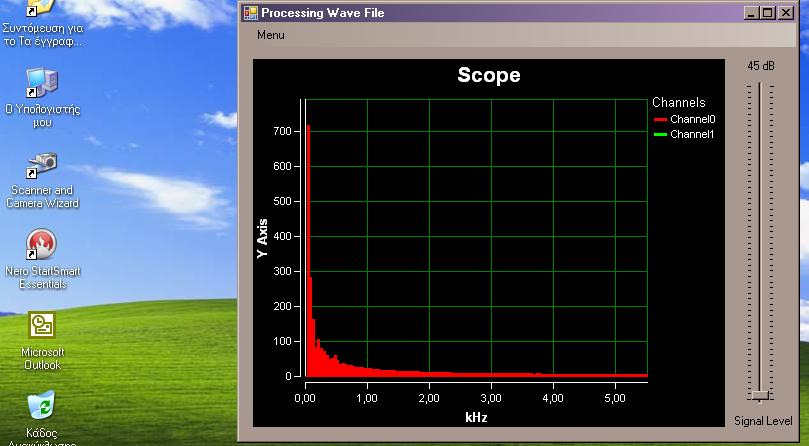Click the Scope chart title

[489, 75]
